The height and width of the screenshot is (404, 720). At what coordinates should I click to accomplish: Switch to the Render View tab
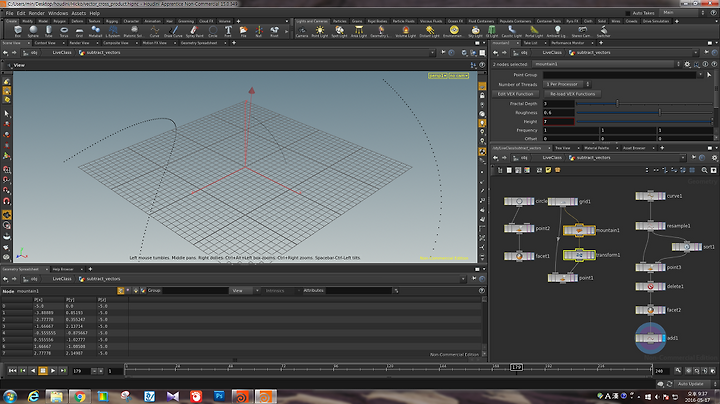(x=79, y=43)
